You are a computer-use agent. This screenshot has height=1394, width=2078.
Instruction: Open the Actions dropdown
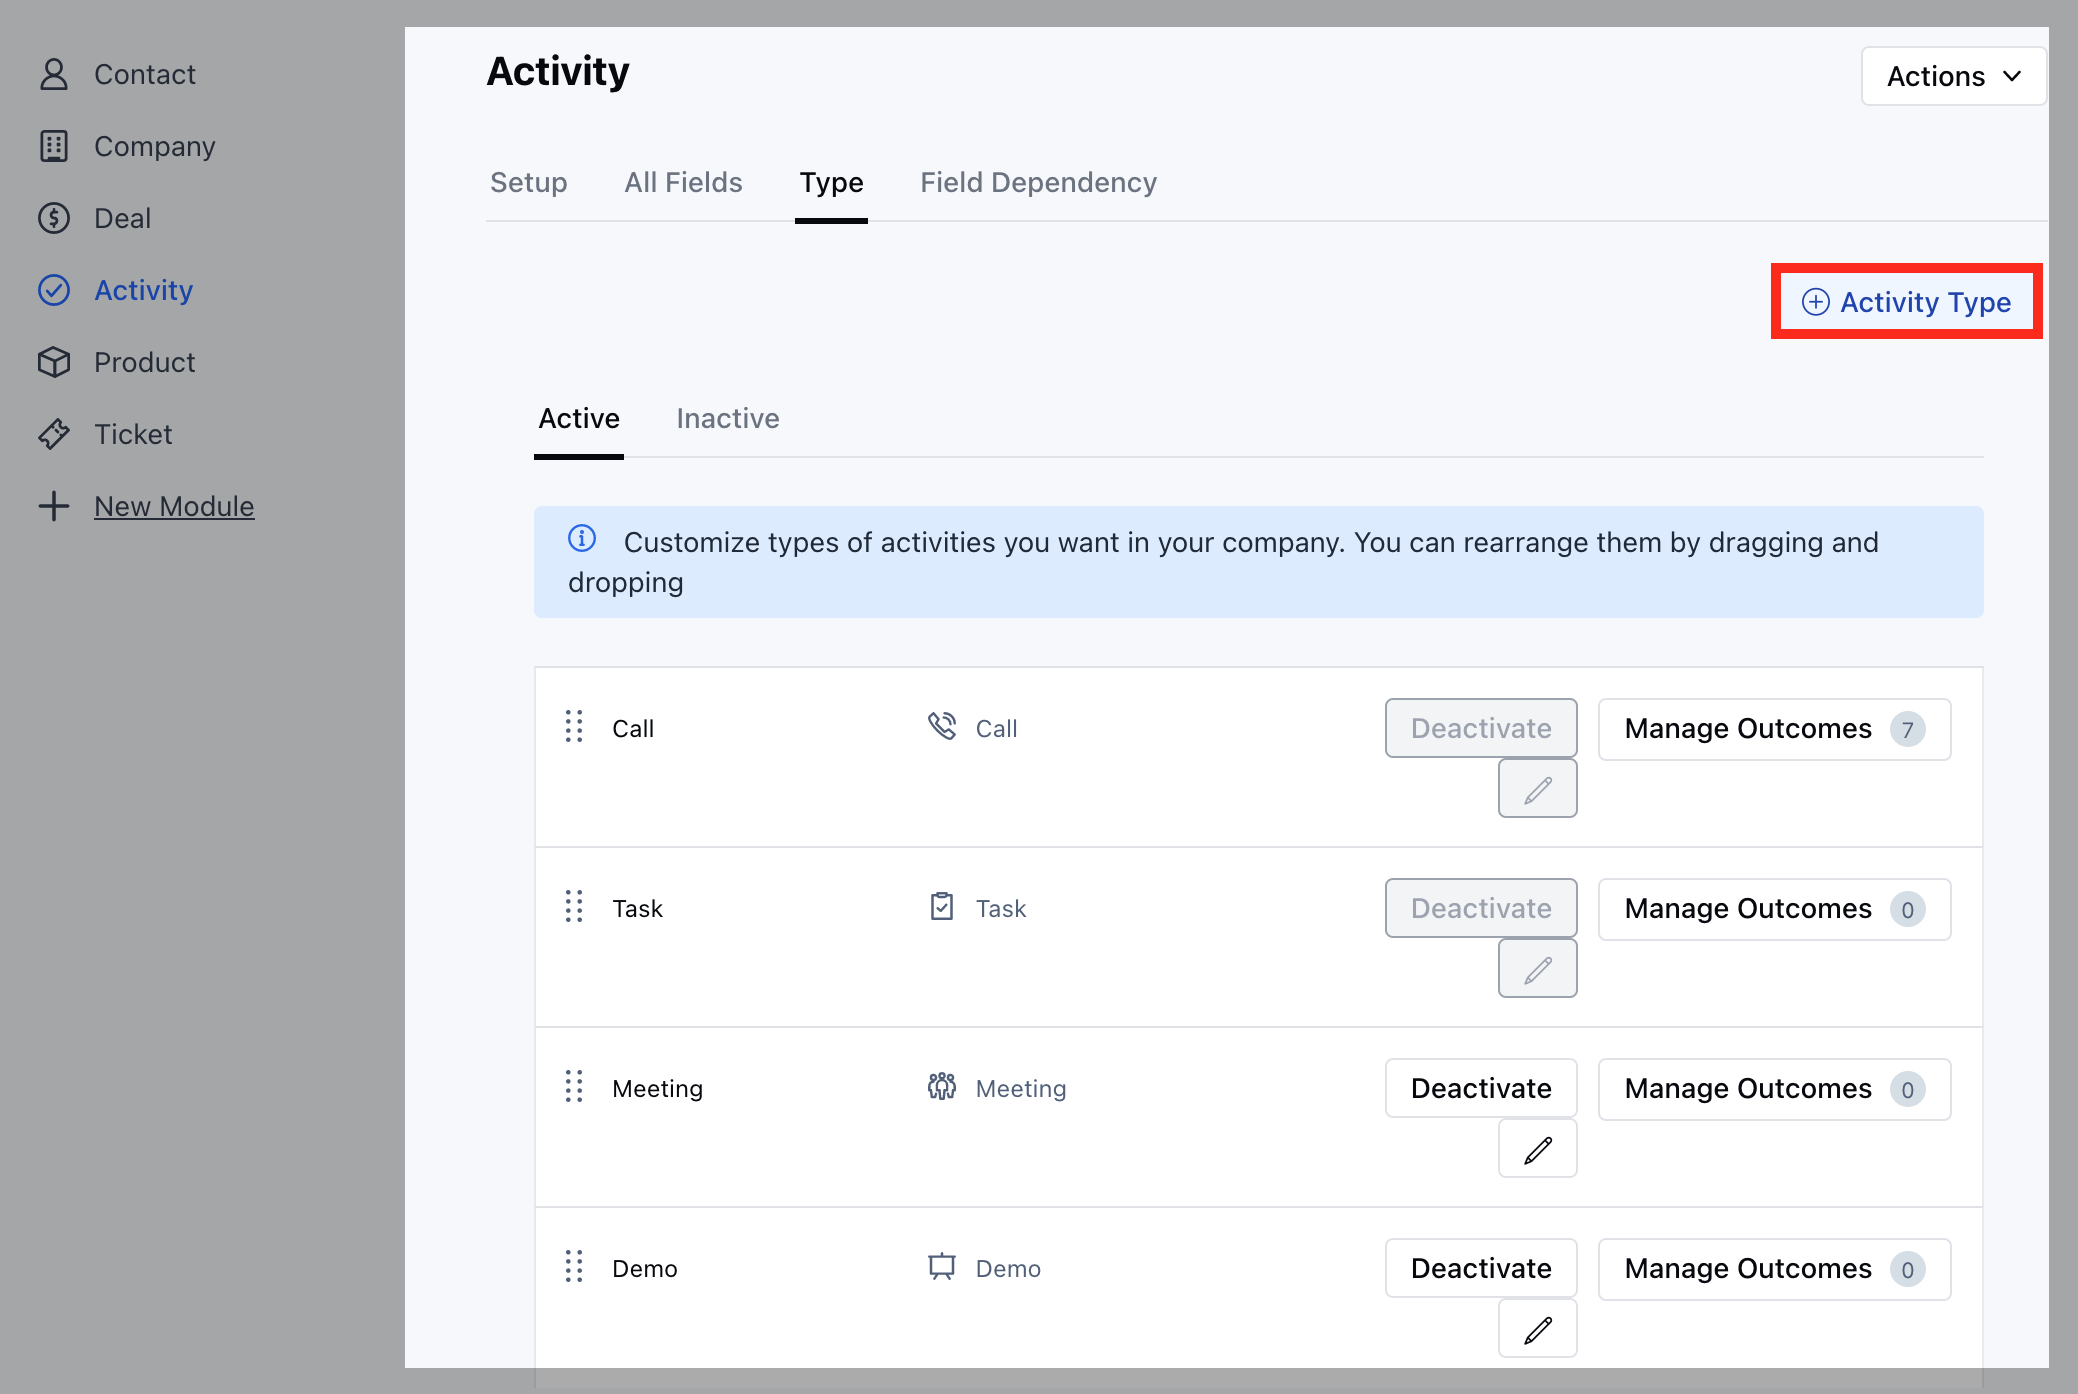coord(1953,76)
